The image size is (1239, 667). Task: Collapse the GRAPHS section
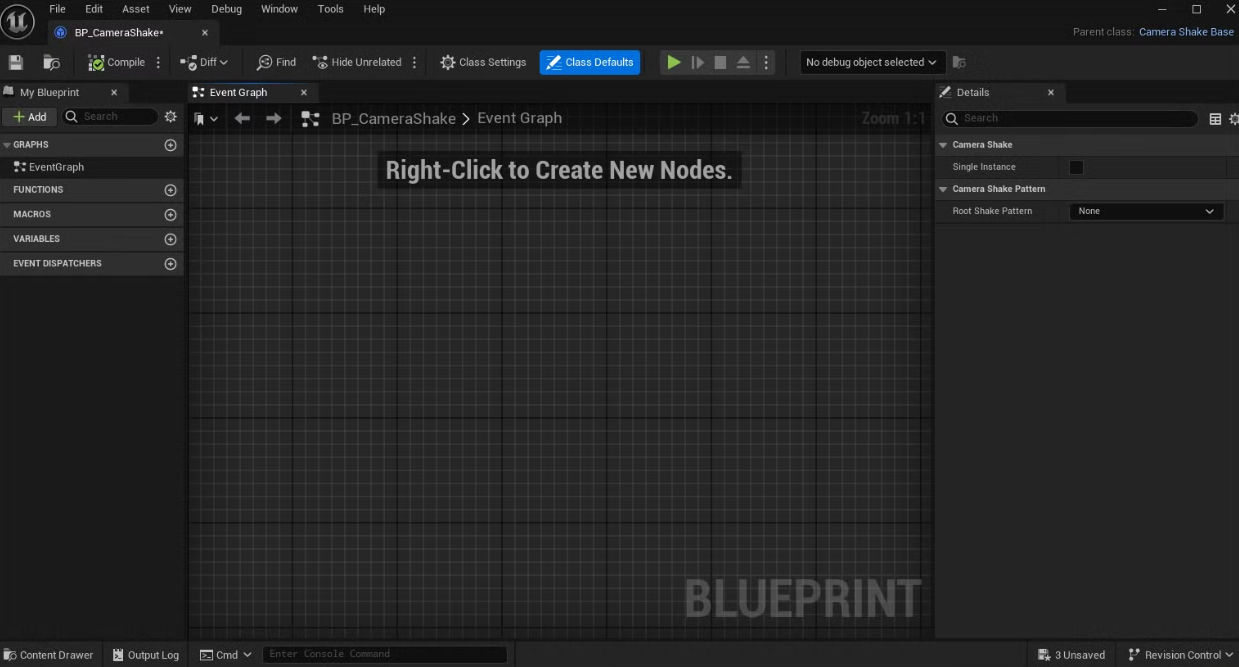7,145
